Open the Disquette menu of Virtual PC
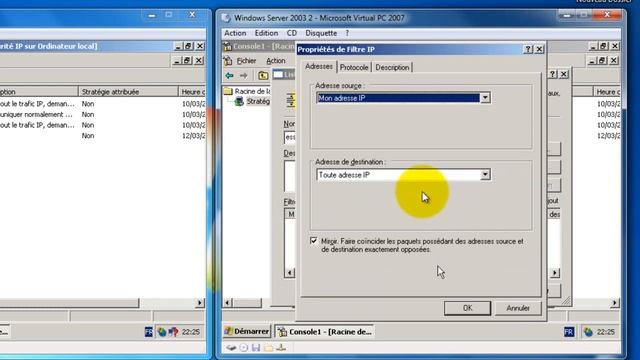Image resolution: width=640 pixels, height=360 pixels. [321, 33]
